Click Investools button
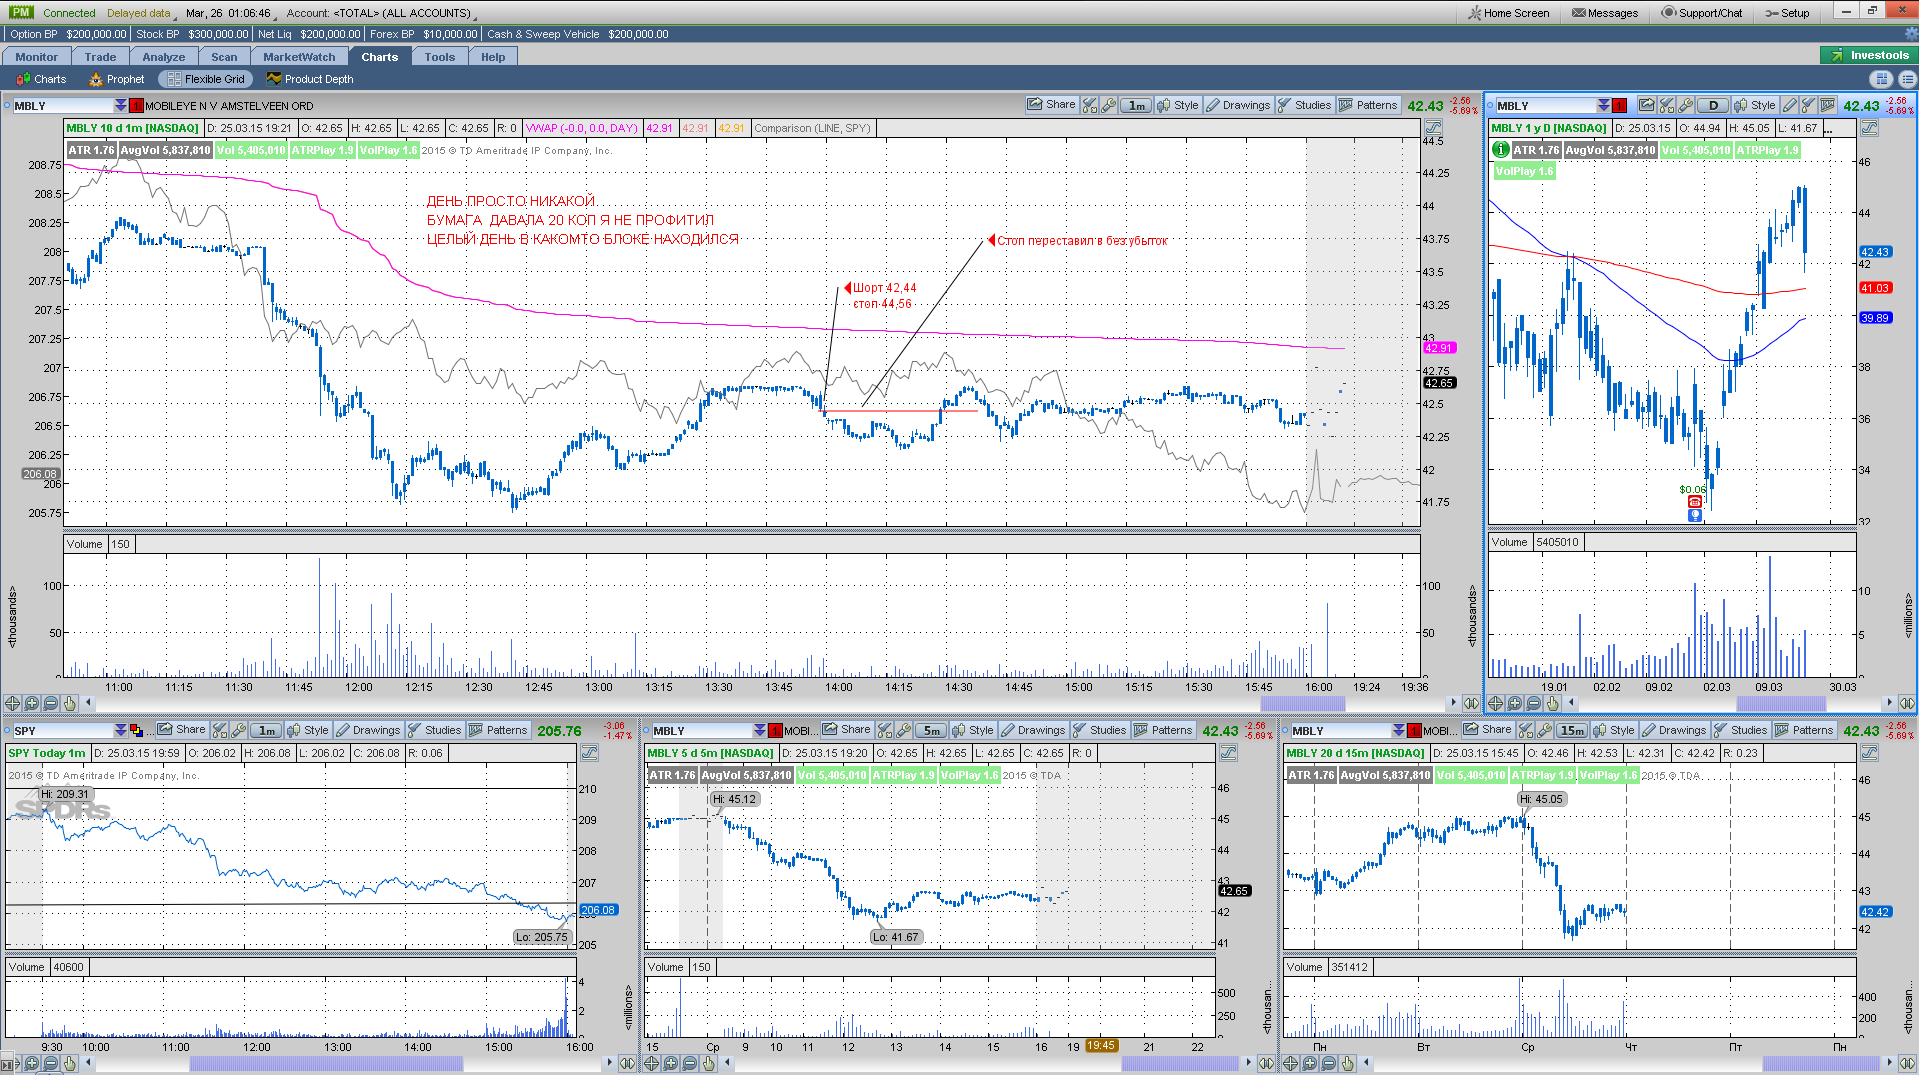Screen dimensions: 1919x1075 click(x=1868, y=55)
